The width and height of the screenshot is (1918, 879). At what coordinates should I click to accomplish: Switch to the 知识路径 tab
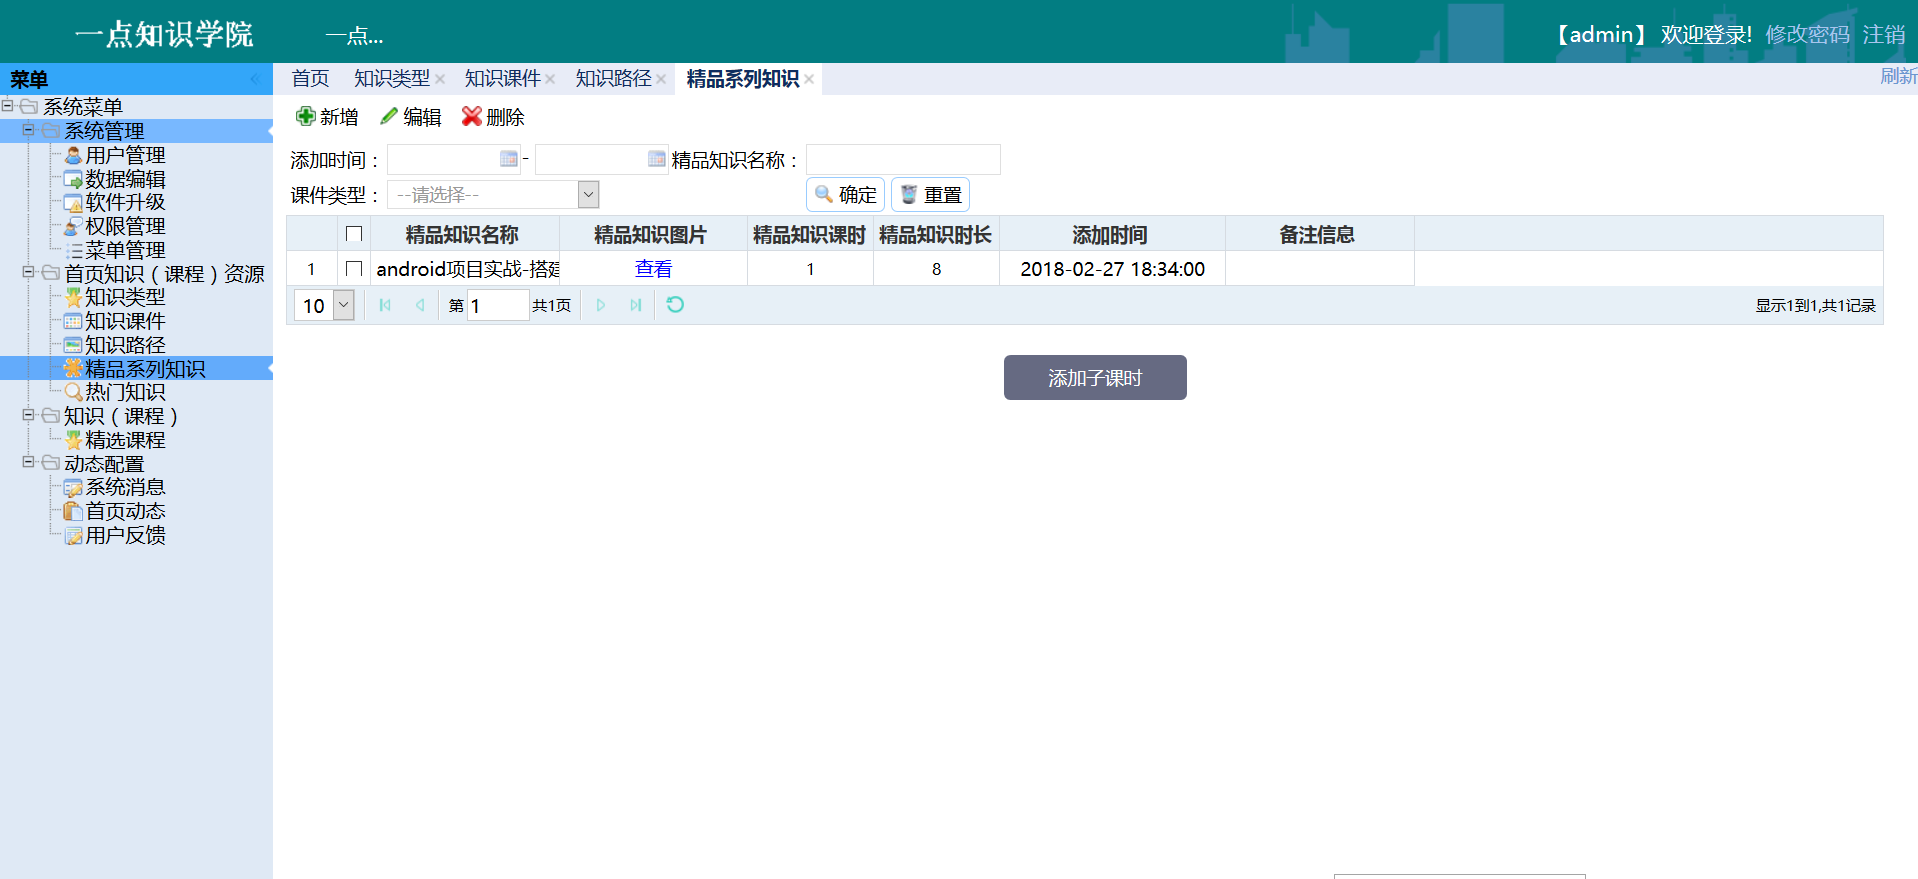tap(613, 79)
